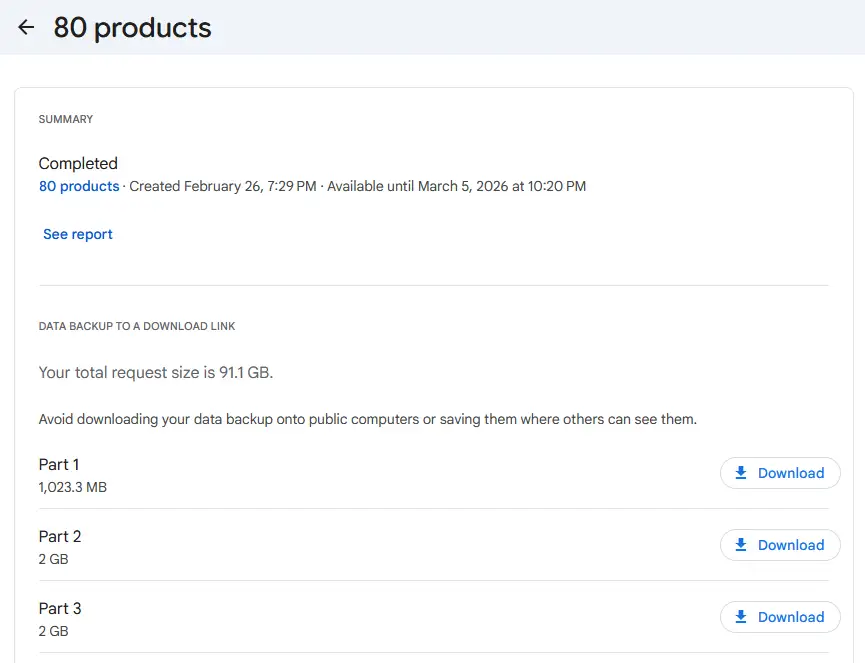Open the See report link
Viewport: 865px width, 663px height.
[77, 233]
